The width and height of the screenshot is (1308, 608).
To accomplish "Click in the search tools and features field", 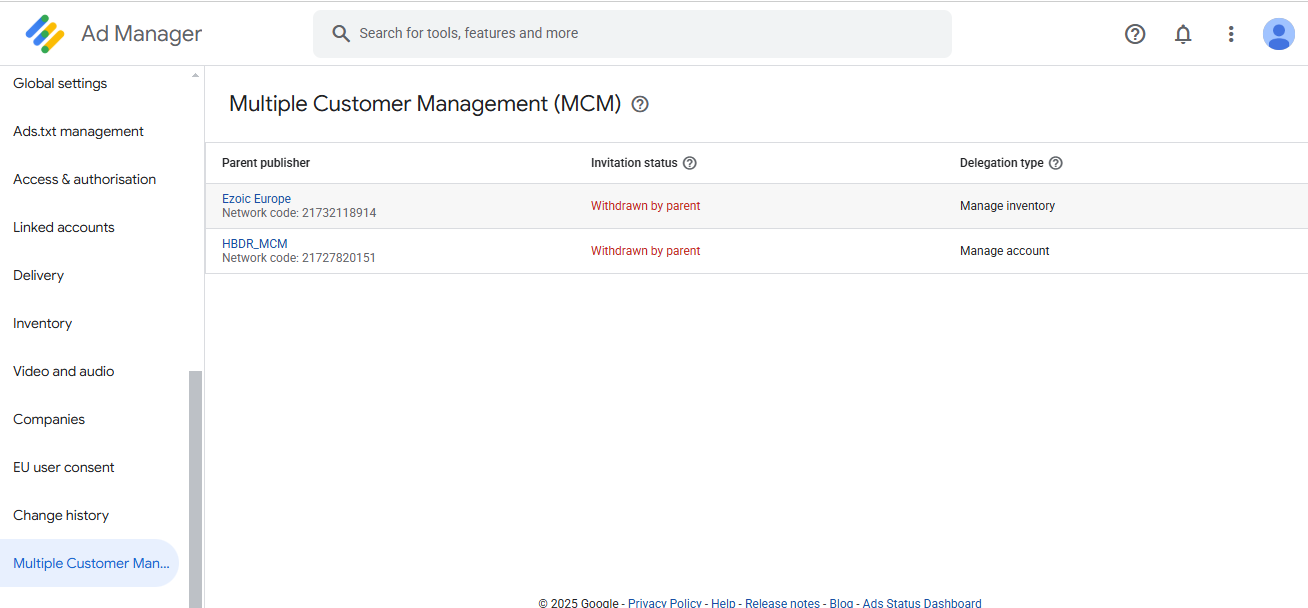I will tap(632, 34).
